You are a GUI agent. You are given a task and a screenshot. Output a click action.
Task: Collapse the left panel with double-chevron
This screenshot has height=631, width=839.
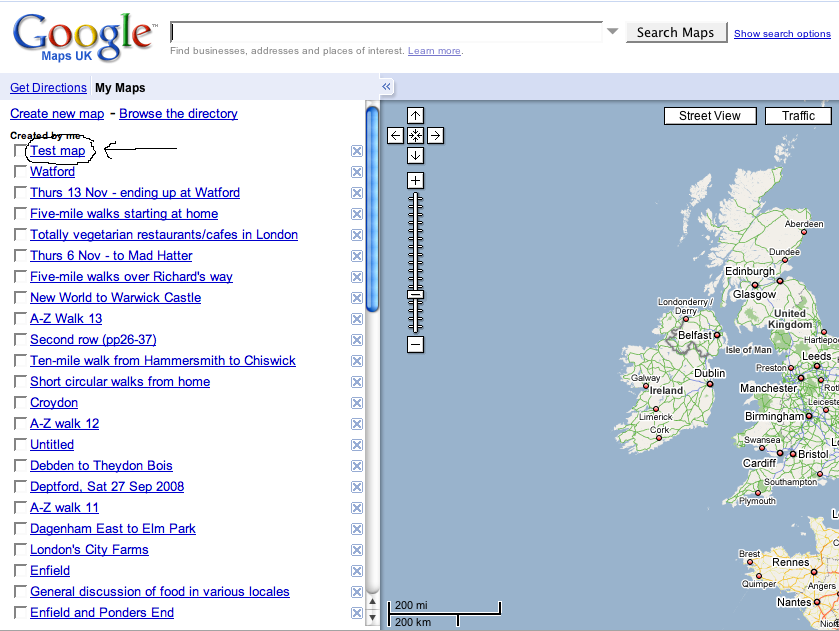coord(387,87)
